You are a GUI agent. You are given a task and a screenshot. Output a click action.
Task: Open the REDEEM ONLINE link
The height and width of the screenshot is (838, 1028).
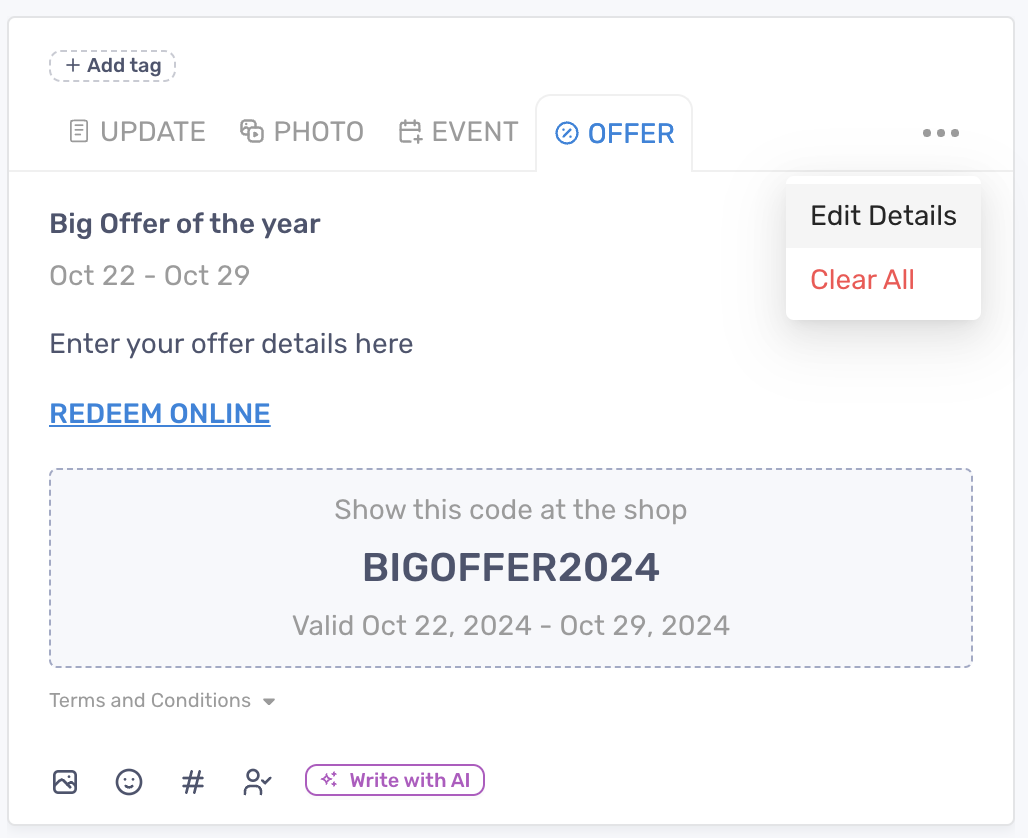click(x=160, y=414)
